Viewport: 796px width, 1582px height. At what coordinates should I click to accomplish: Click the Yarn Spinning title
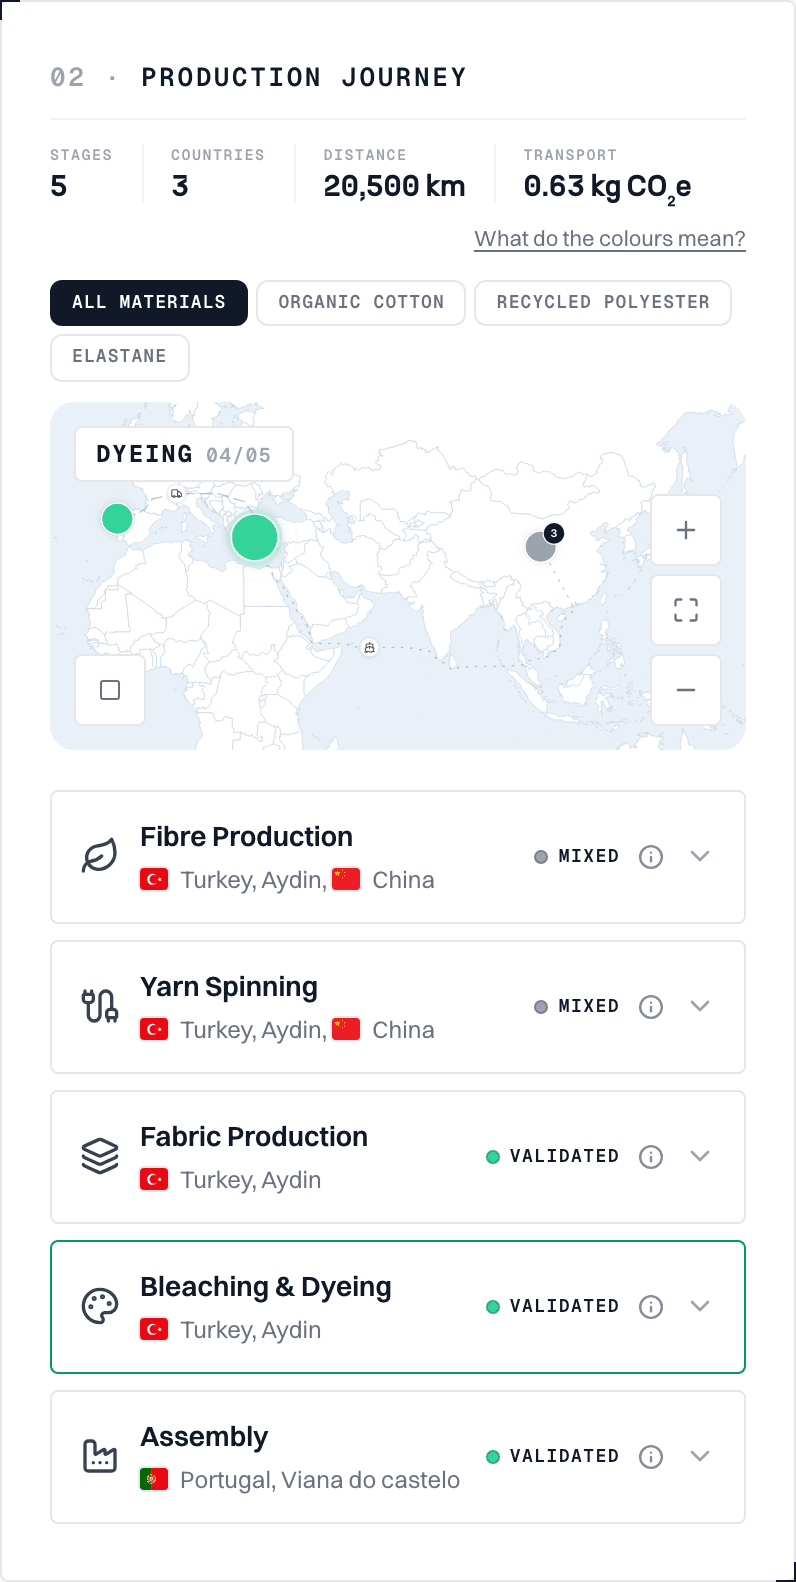coord(229,987)
